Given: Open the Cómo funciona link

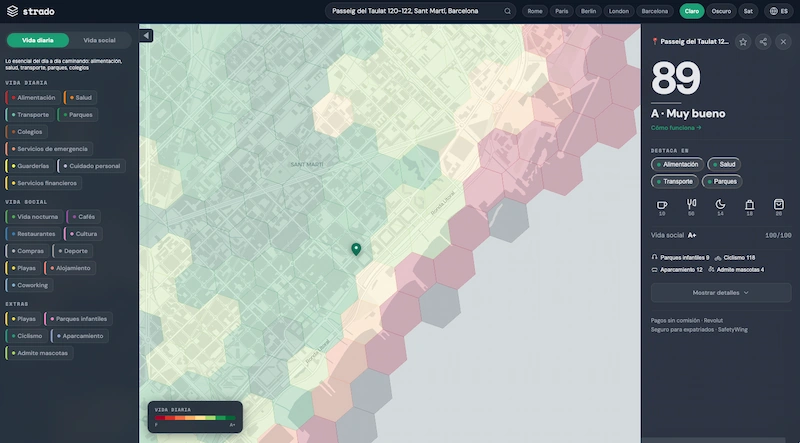Looking at the screenshot, I should tap(676, 128).
